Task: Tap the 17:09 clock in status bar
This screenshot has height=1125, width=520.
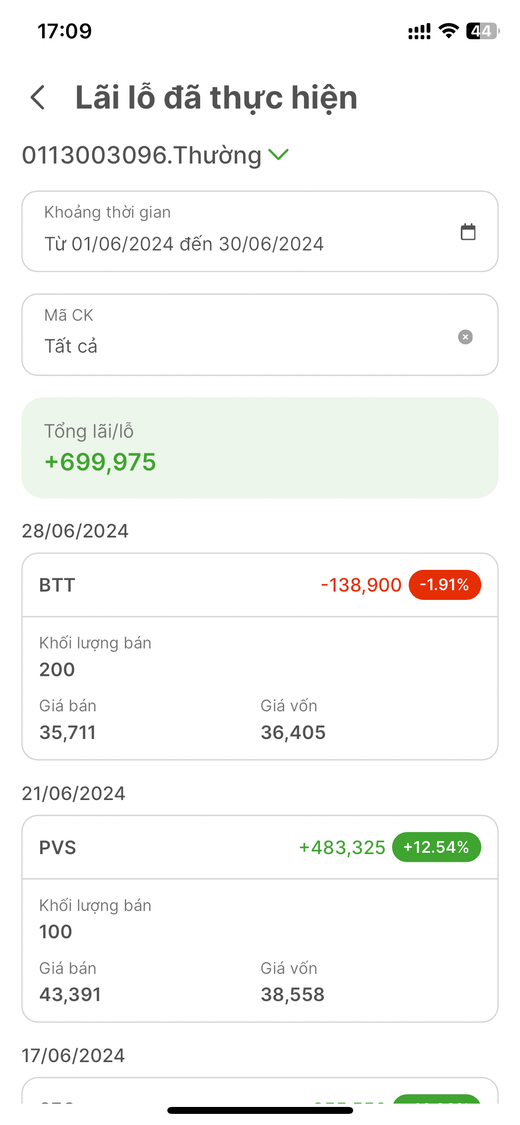Action: [x=65, y=31]
